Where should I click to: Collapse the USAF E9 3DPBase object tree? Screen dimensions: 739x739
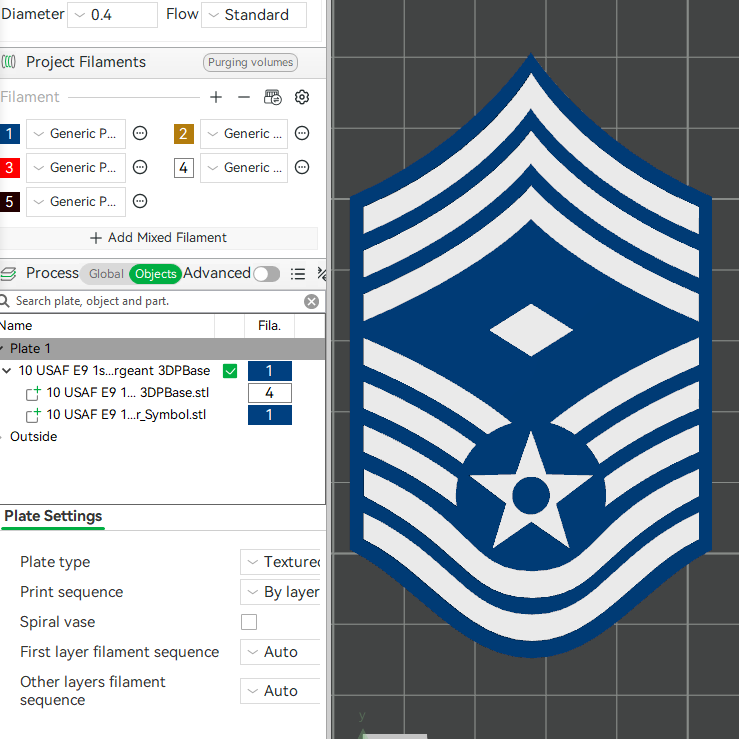click(7, 371)
